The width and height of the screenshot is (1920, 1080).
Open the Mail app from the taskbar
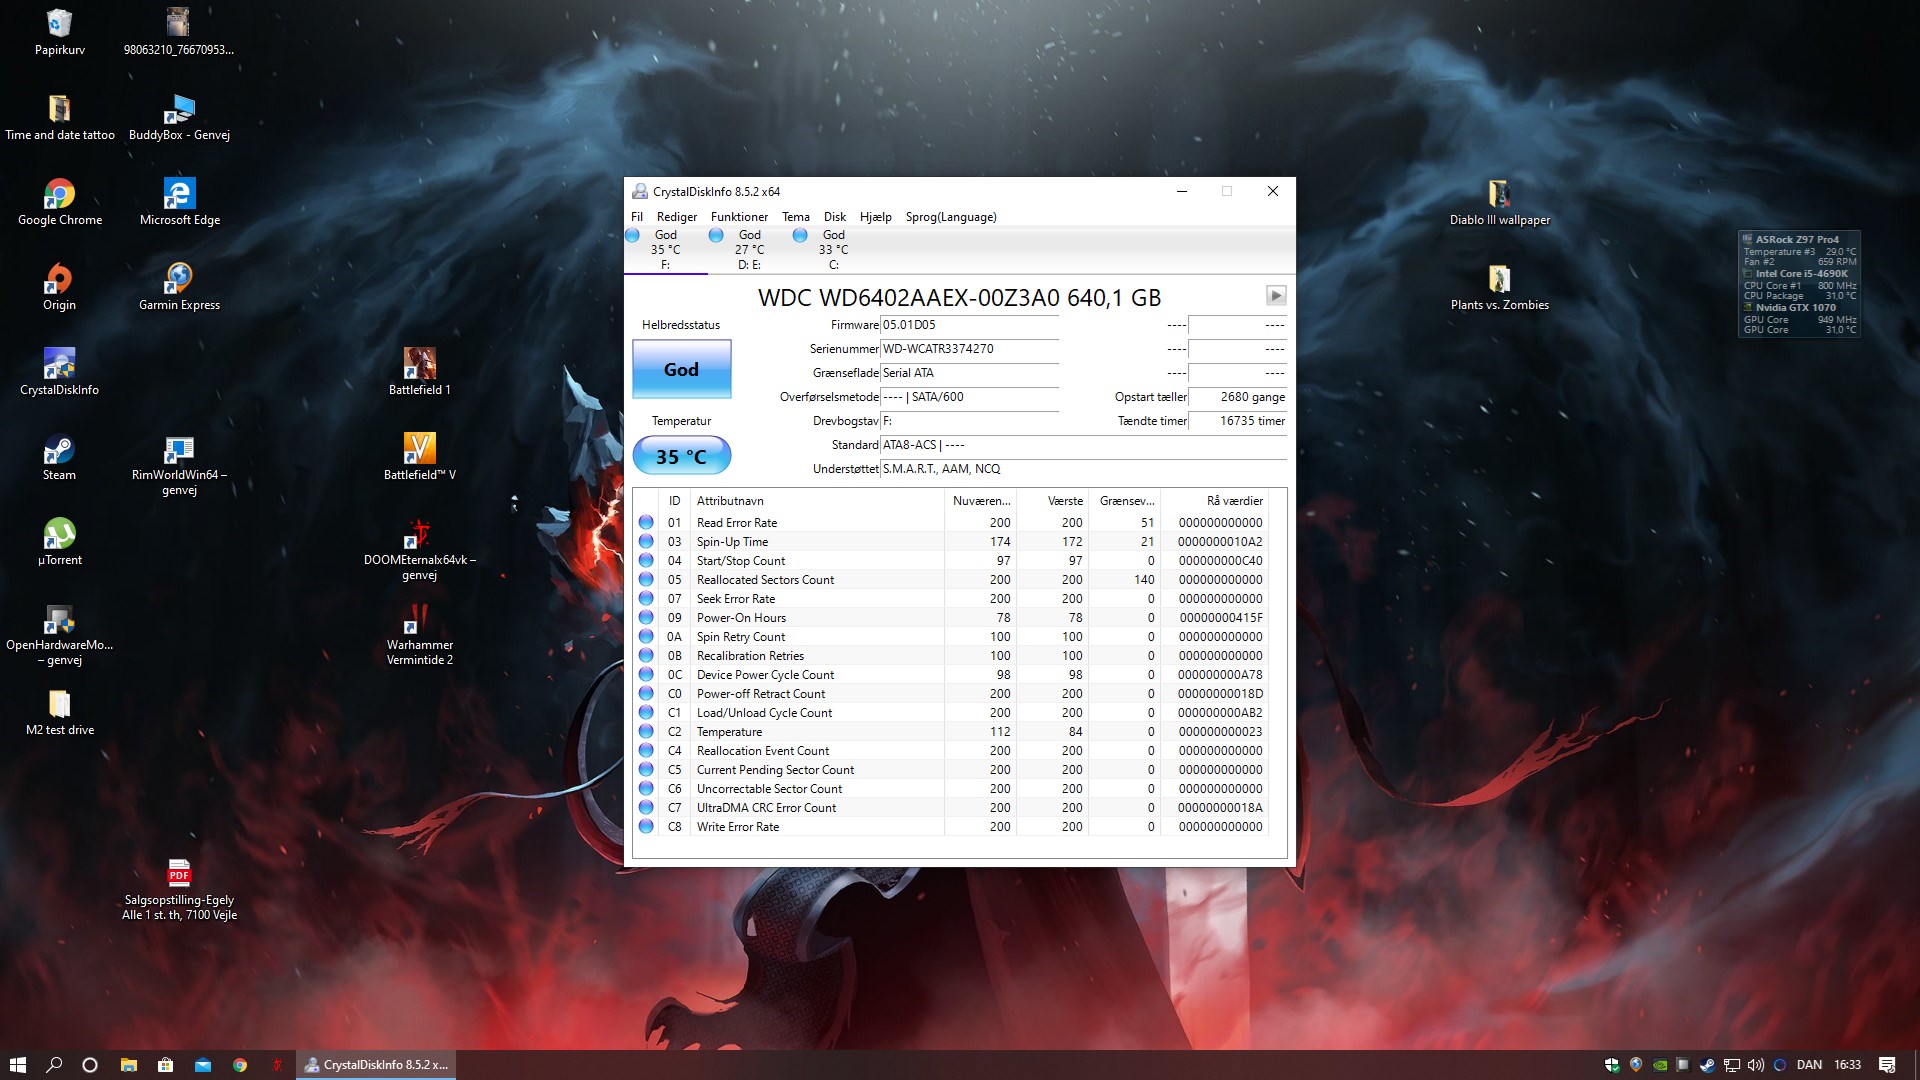point(203,1065)
